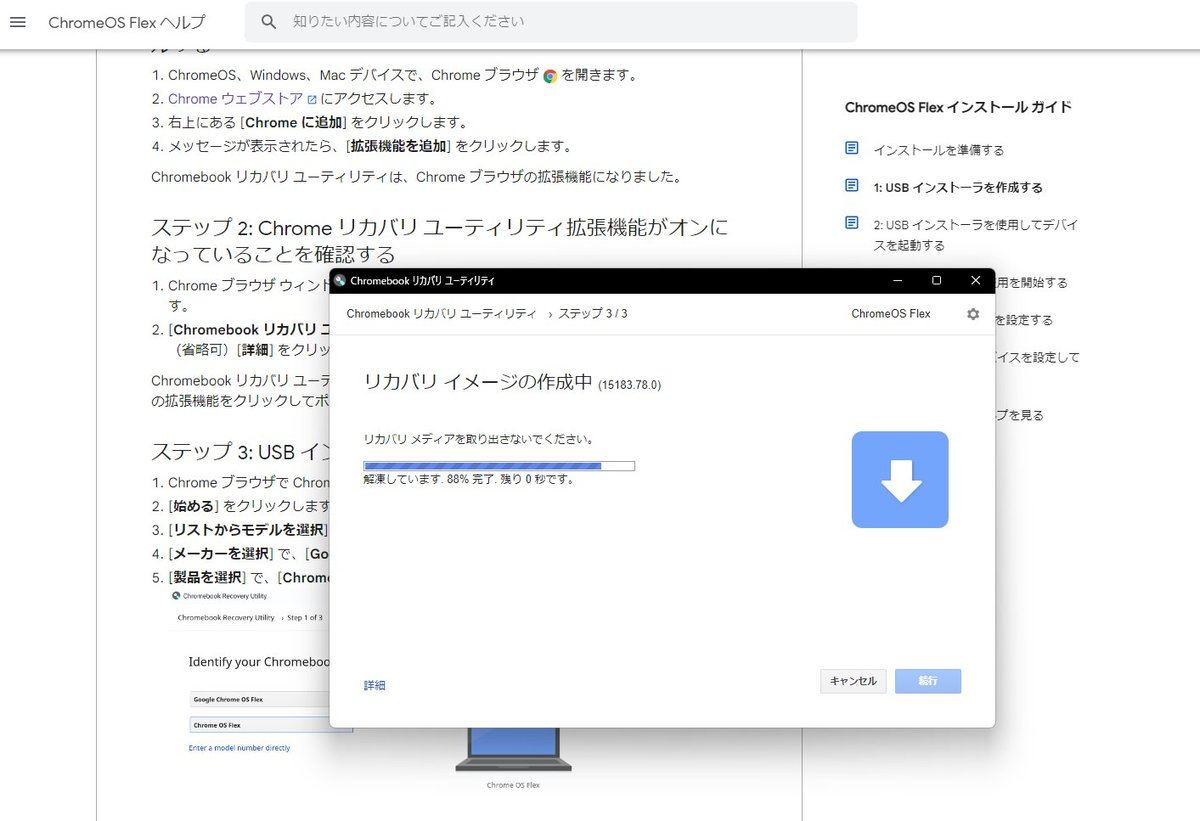Open the help page hamburger menu
Viewport: 1200px width, 821px height.
coord(17,22)
